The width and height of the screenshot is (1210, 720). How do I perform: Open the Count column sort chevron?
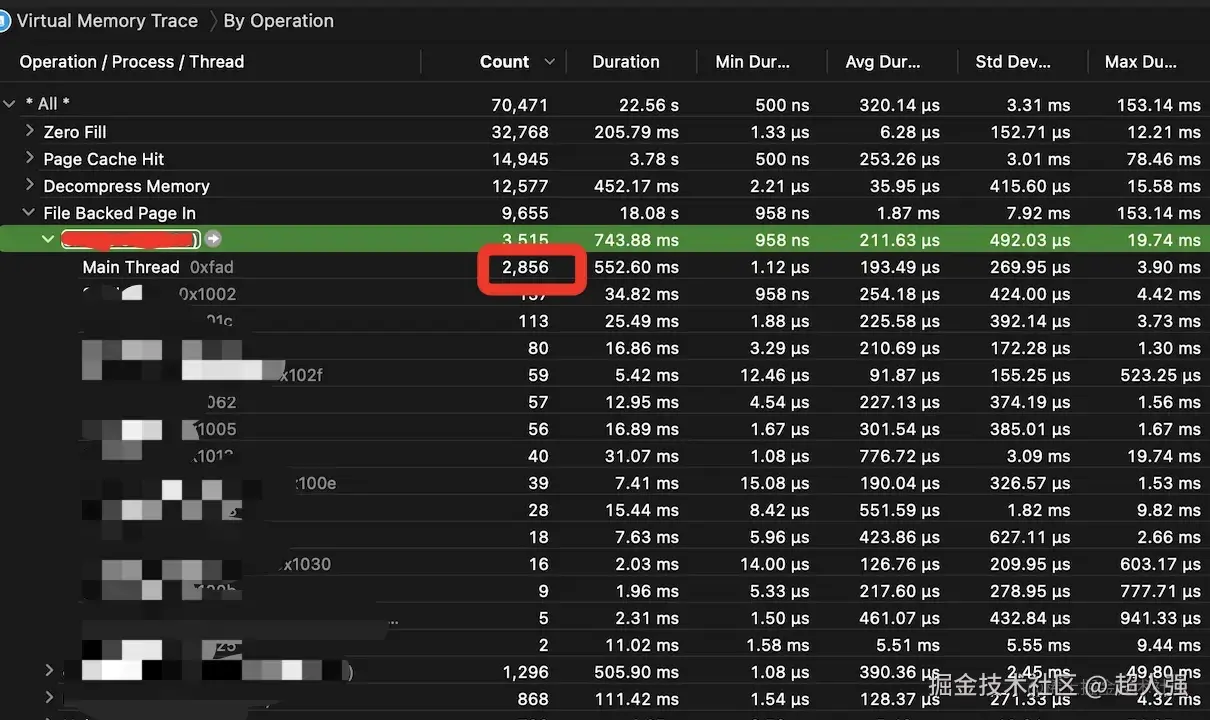[x=549, y=62]
